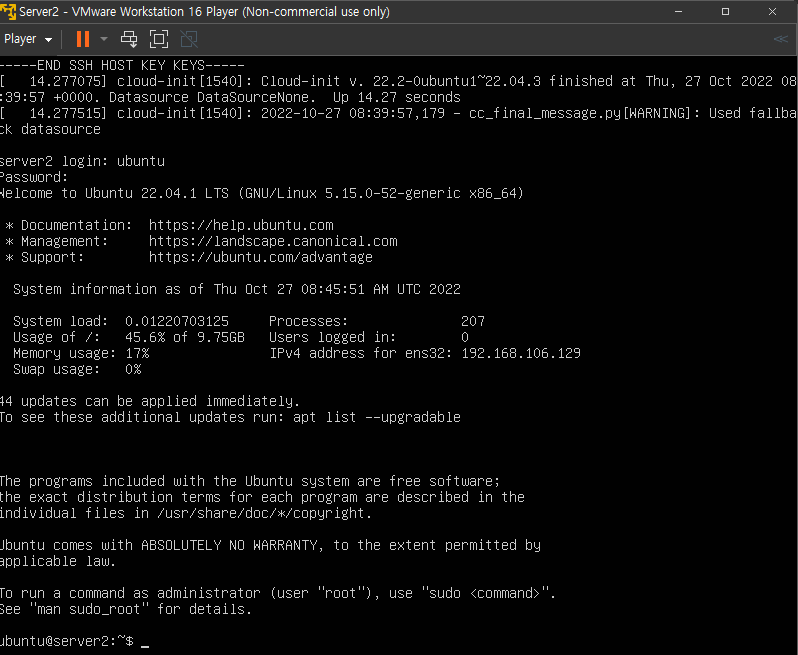Maximize the VMware Player window

725,12
